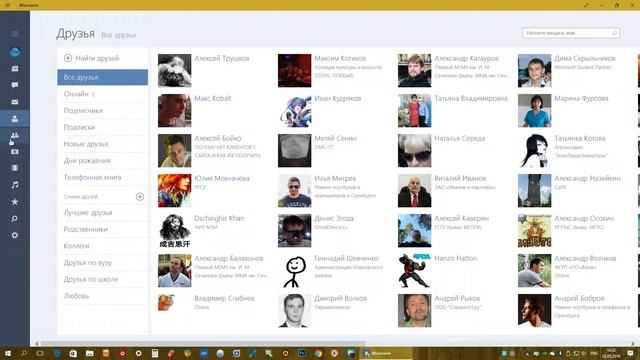Open the settings gear icon in the sidebar
The height and width of the screenshot is (360, 640).
coord(15,235)
